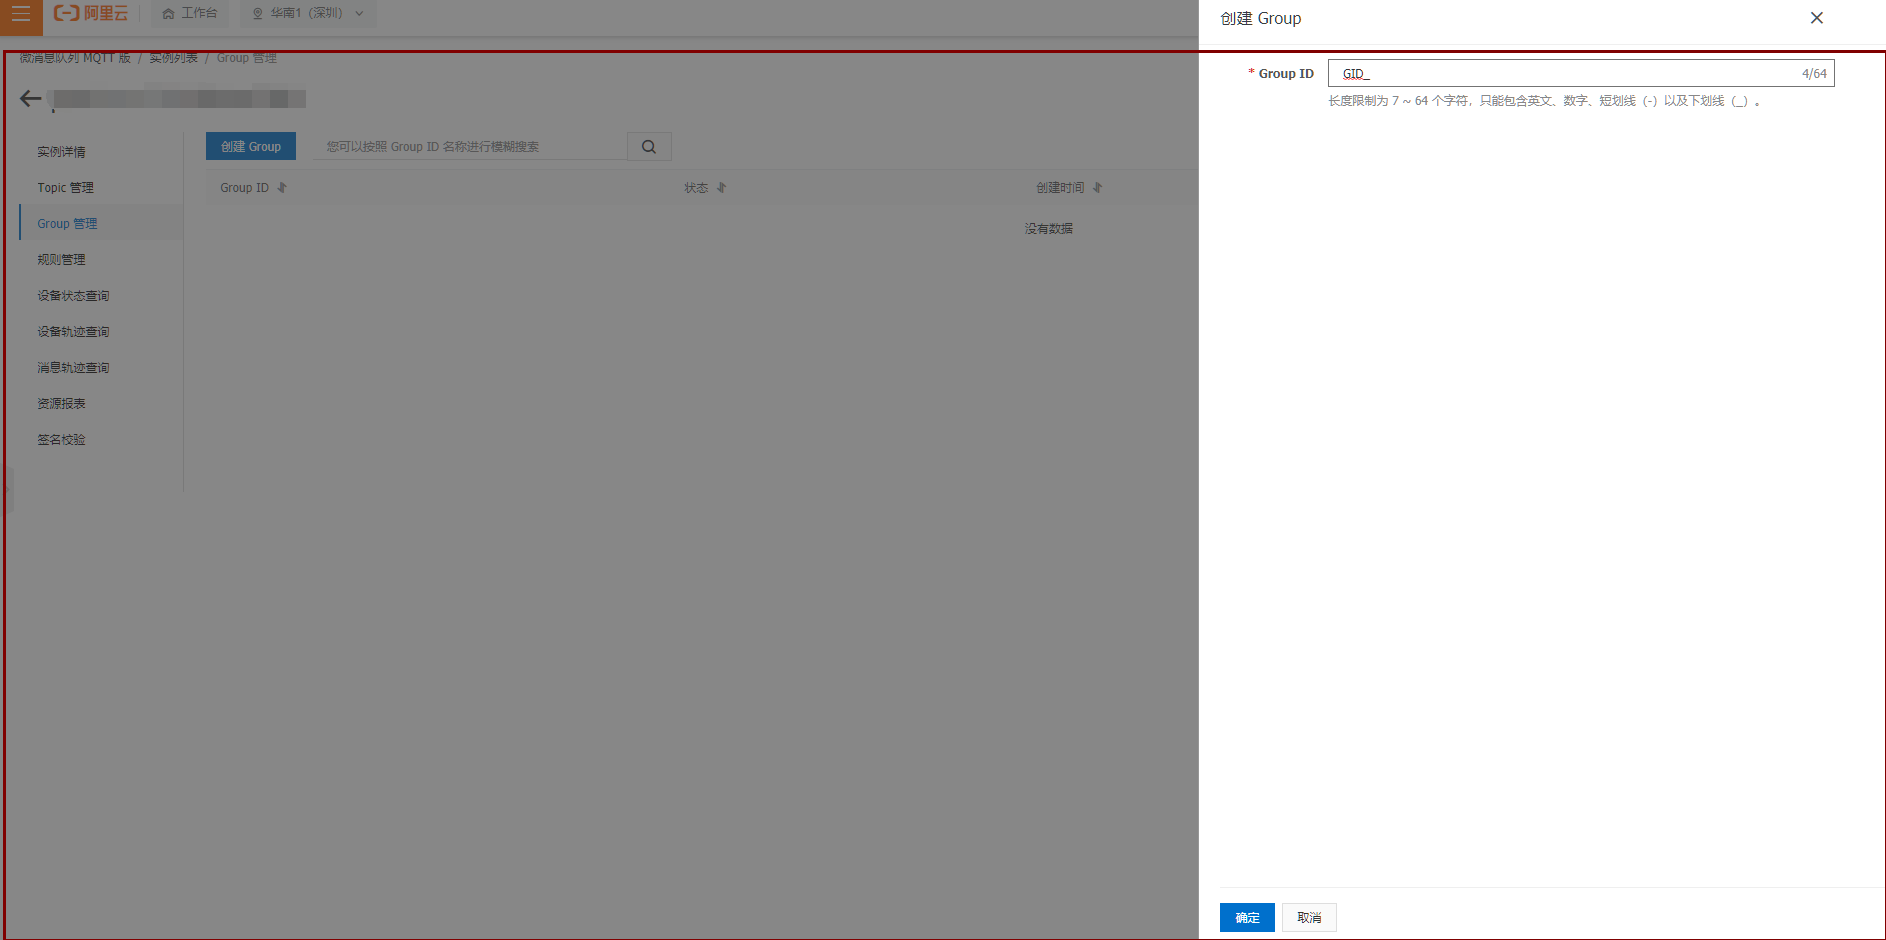Open 消息轨迹查询 in sidebar
1886x940 pixels.
click(73, 368)
